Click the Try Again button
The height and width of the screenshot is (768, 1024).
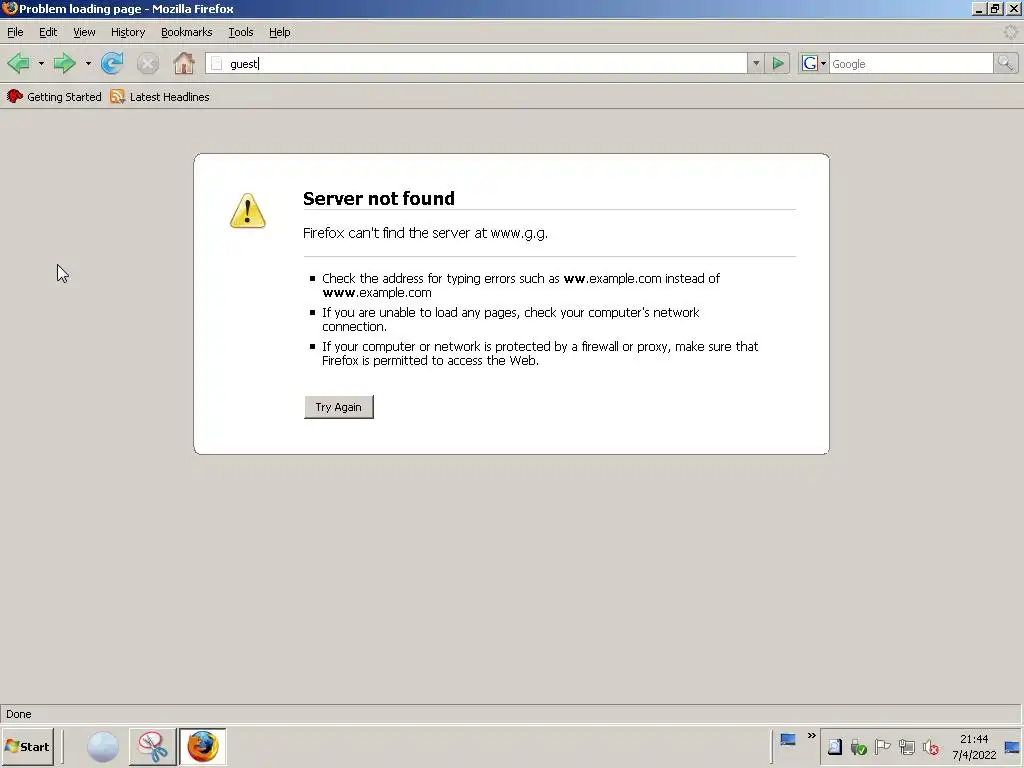coord(338,407)
